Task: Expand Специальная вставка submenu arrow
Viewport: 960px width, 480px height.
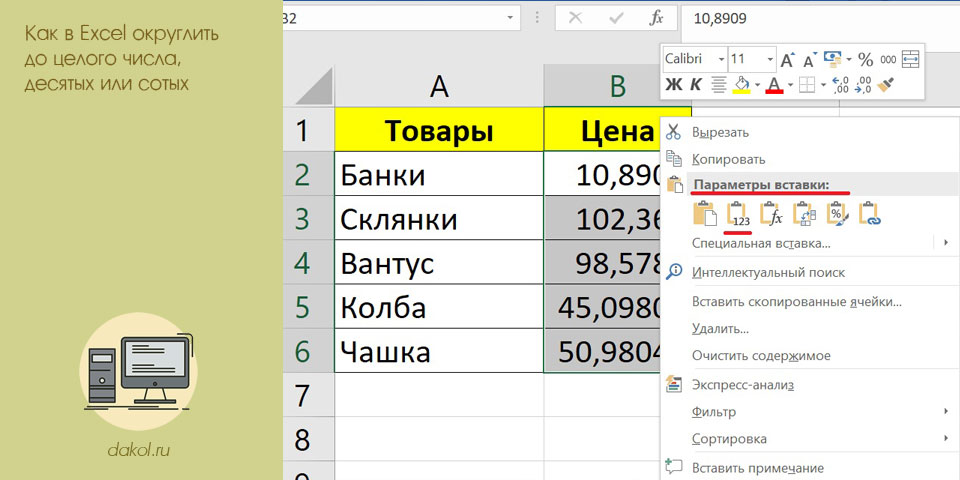Action: pos(946,243)
